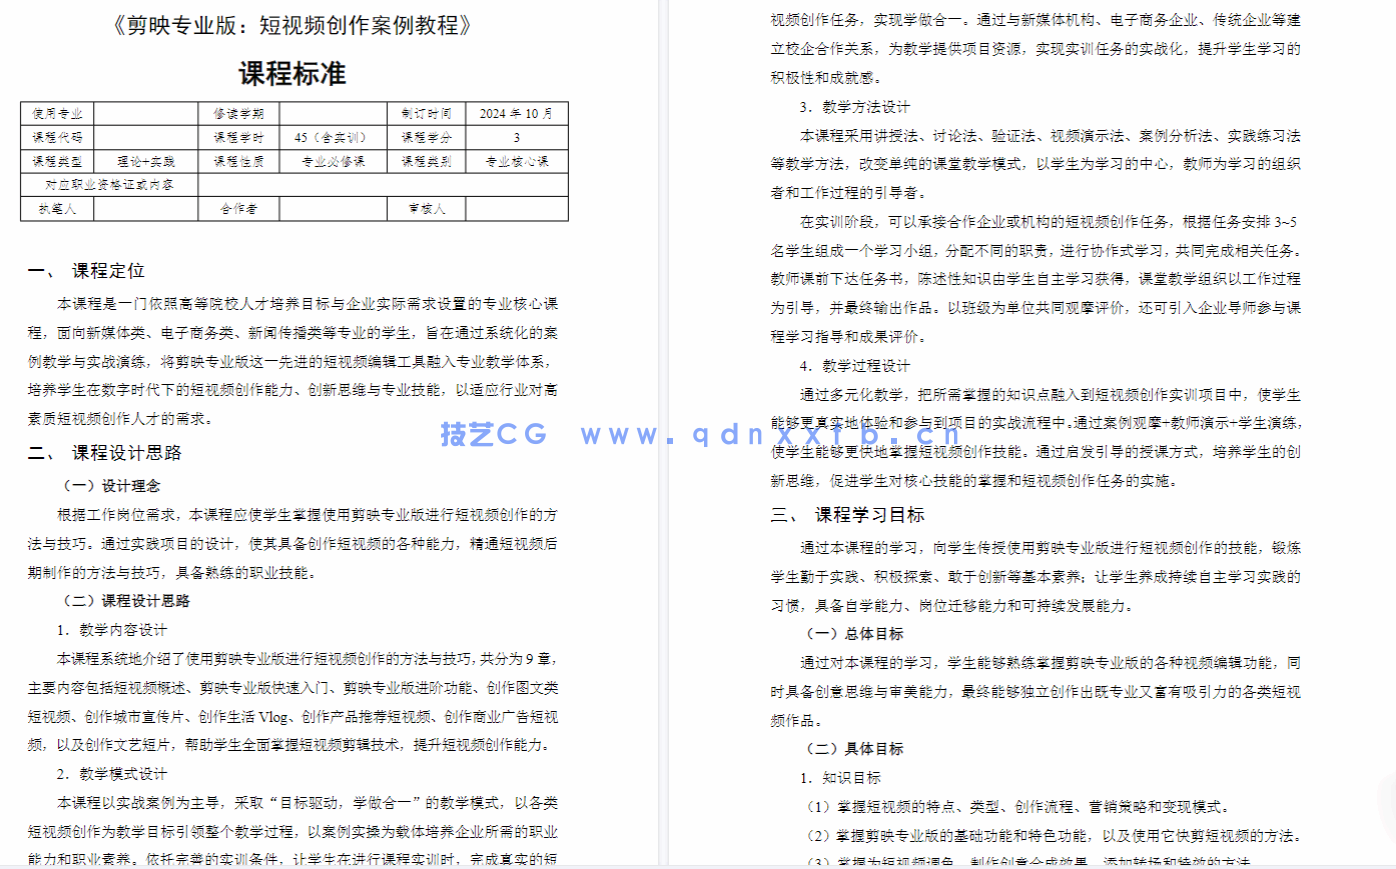This screenshot has width=1396, height=869.
Task: Click the 课程标准 main heading
Action: (292, 73)
